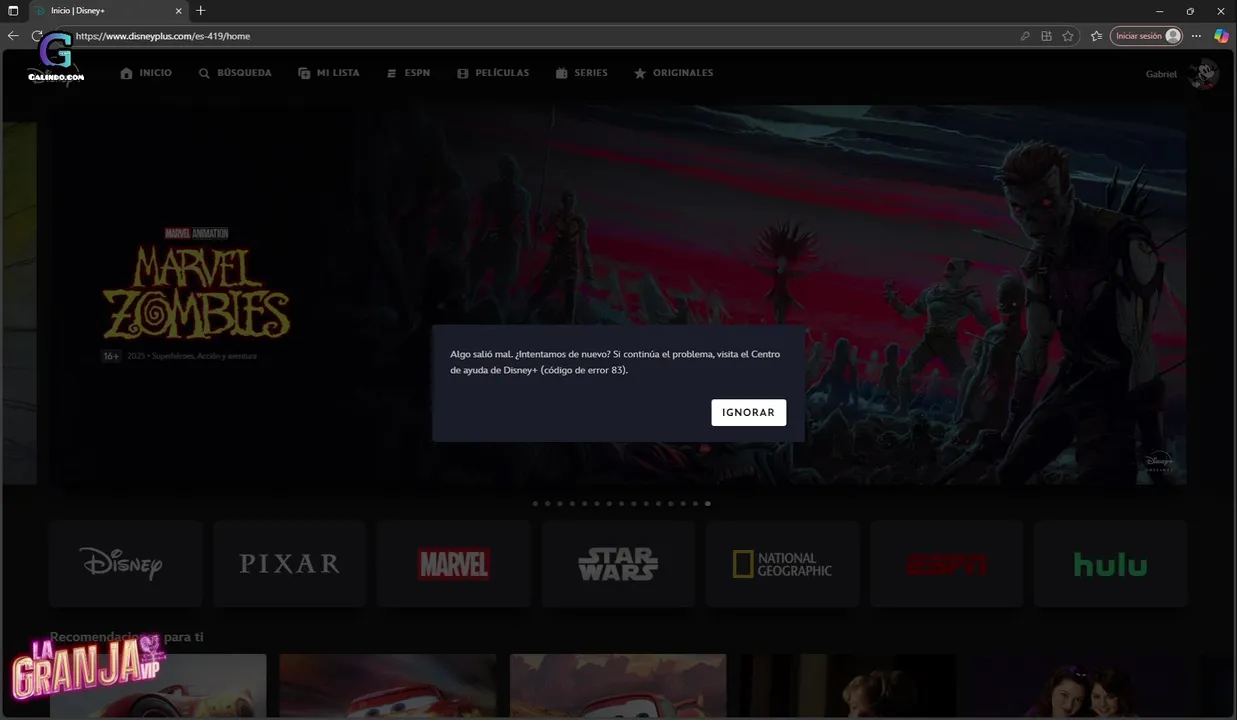Open the Pixar brand tile
1237x720 pixels.
tap(290, 563)
